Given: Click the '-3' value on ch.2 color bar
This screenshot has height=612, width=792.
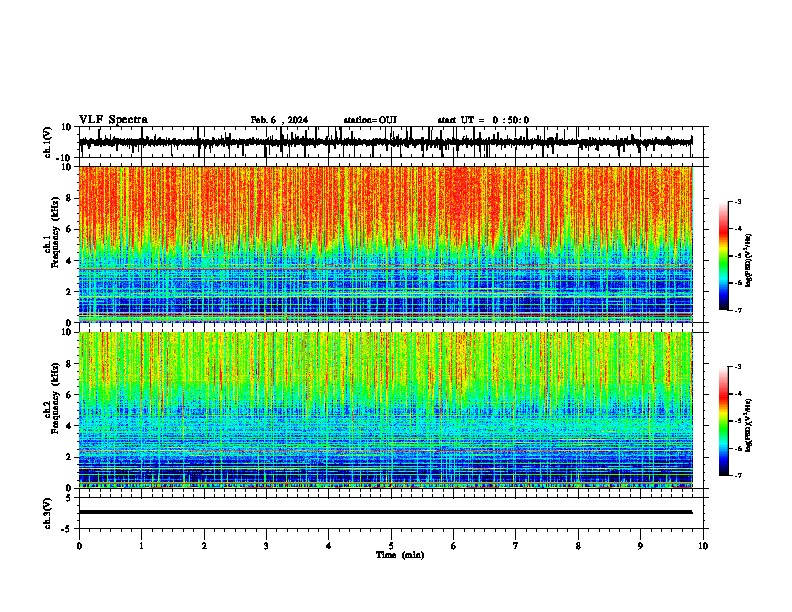Looking at the screenshot, I should (738, 367).
